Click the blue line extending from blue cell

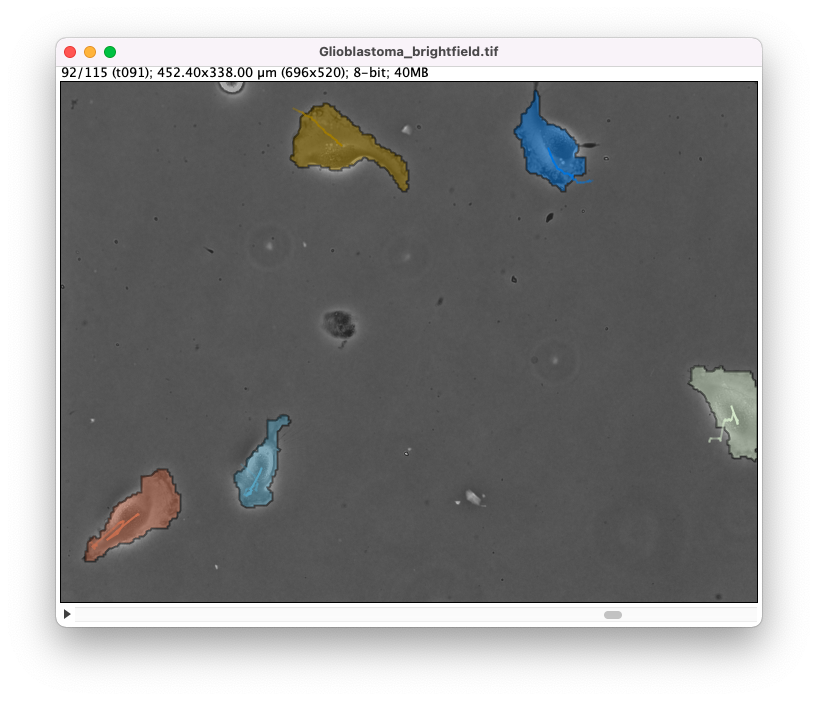[580, 182]
